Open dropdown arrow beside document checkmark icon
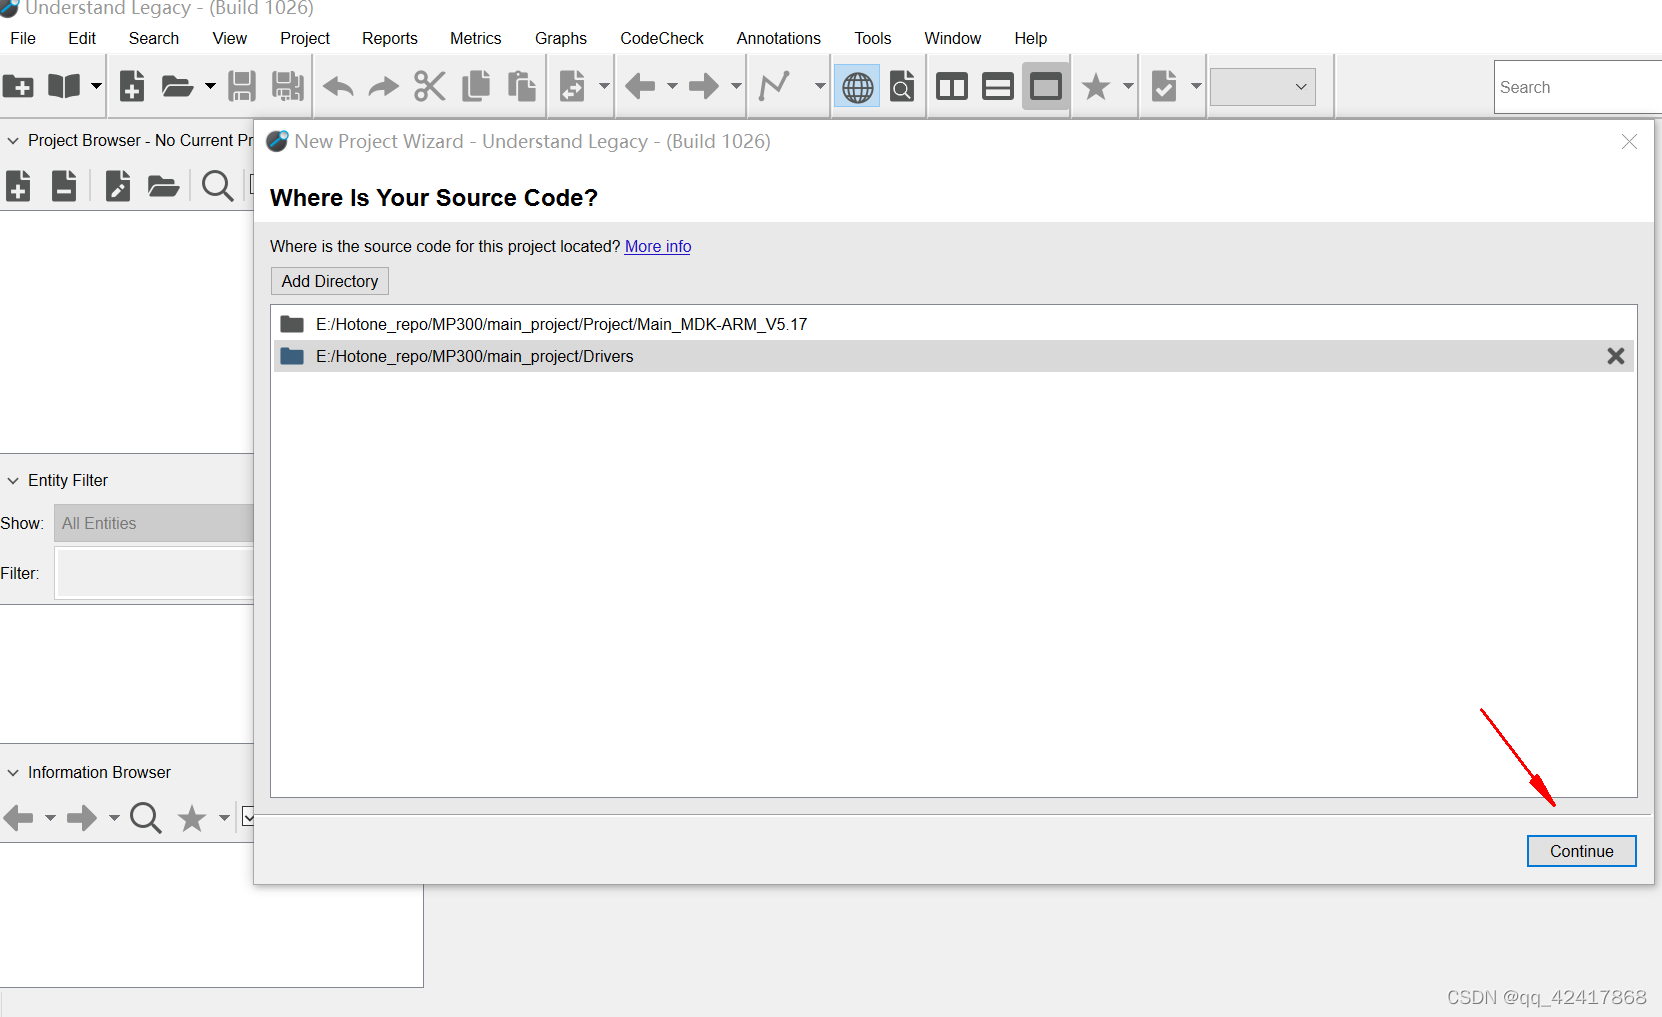 tap(1196, 87)
